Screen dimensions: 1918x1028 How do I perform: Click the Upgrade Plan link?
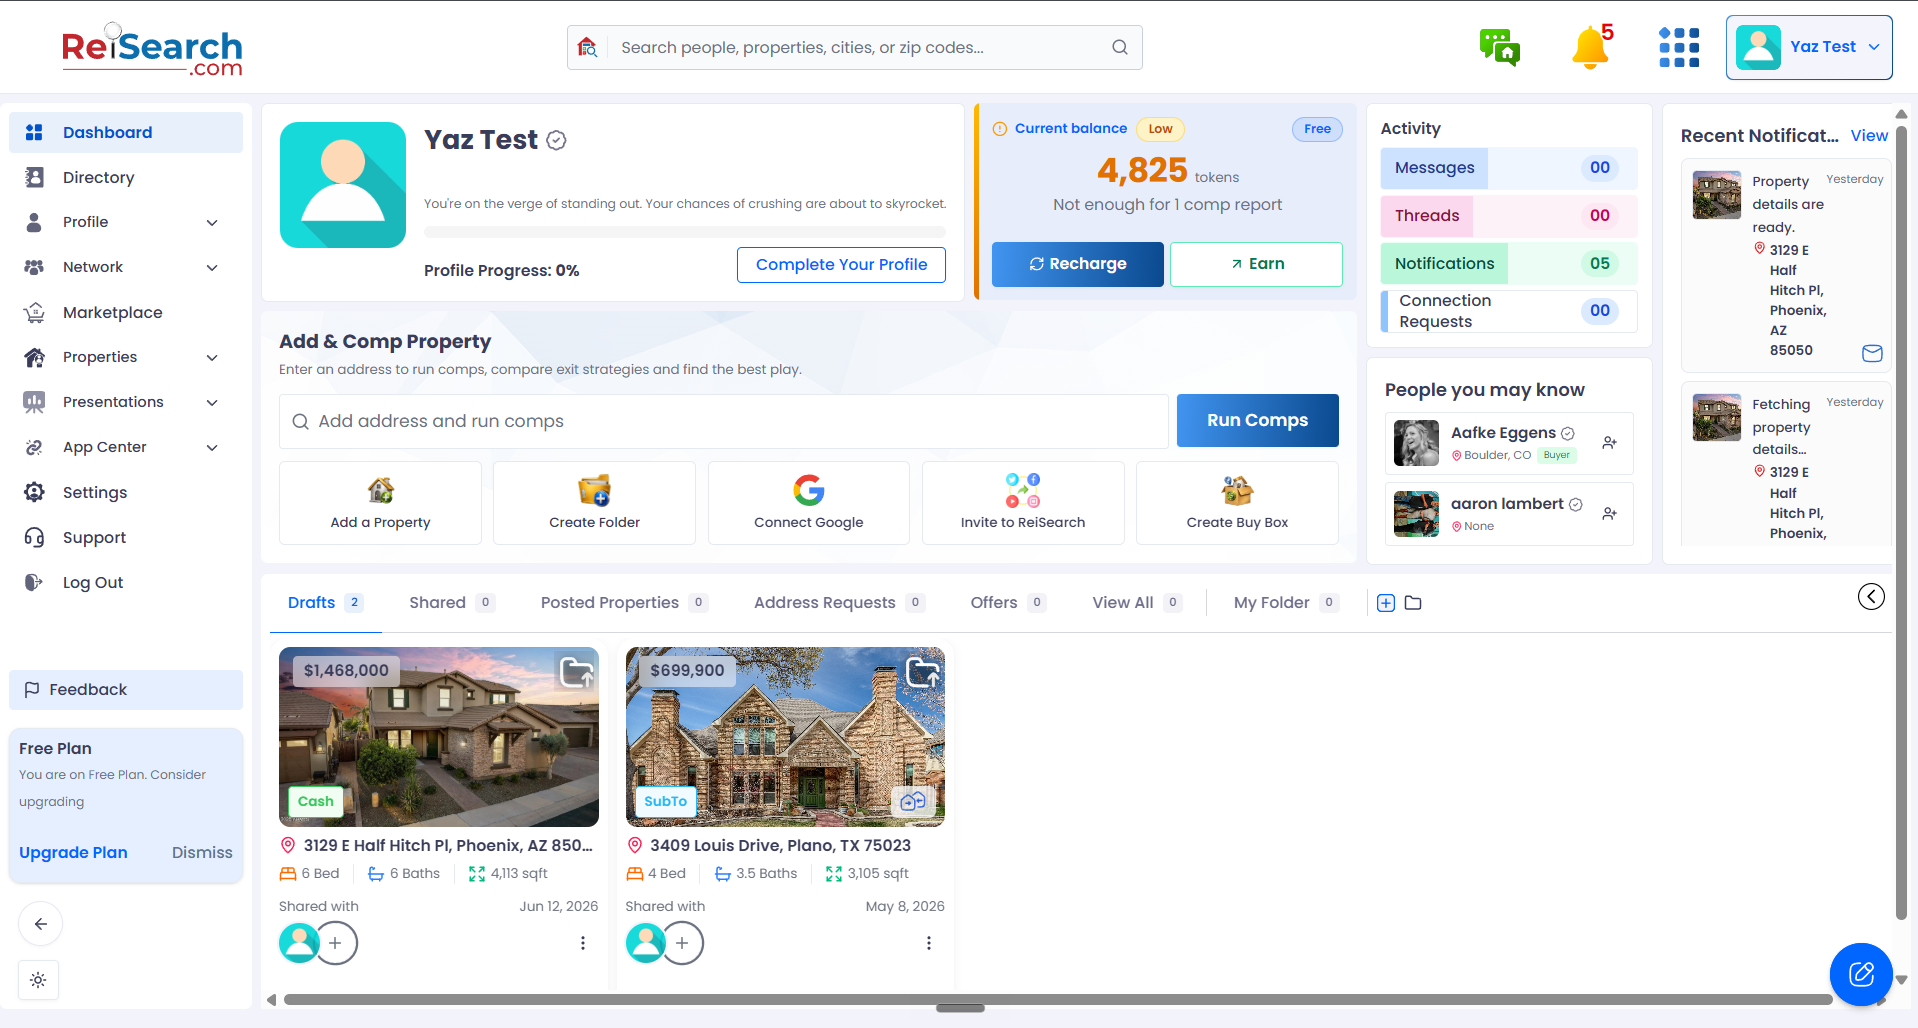pos(73,853)
